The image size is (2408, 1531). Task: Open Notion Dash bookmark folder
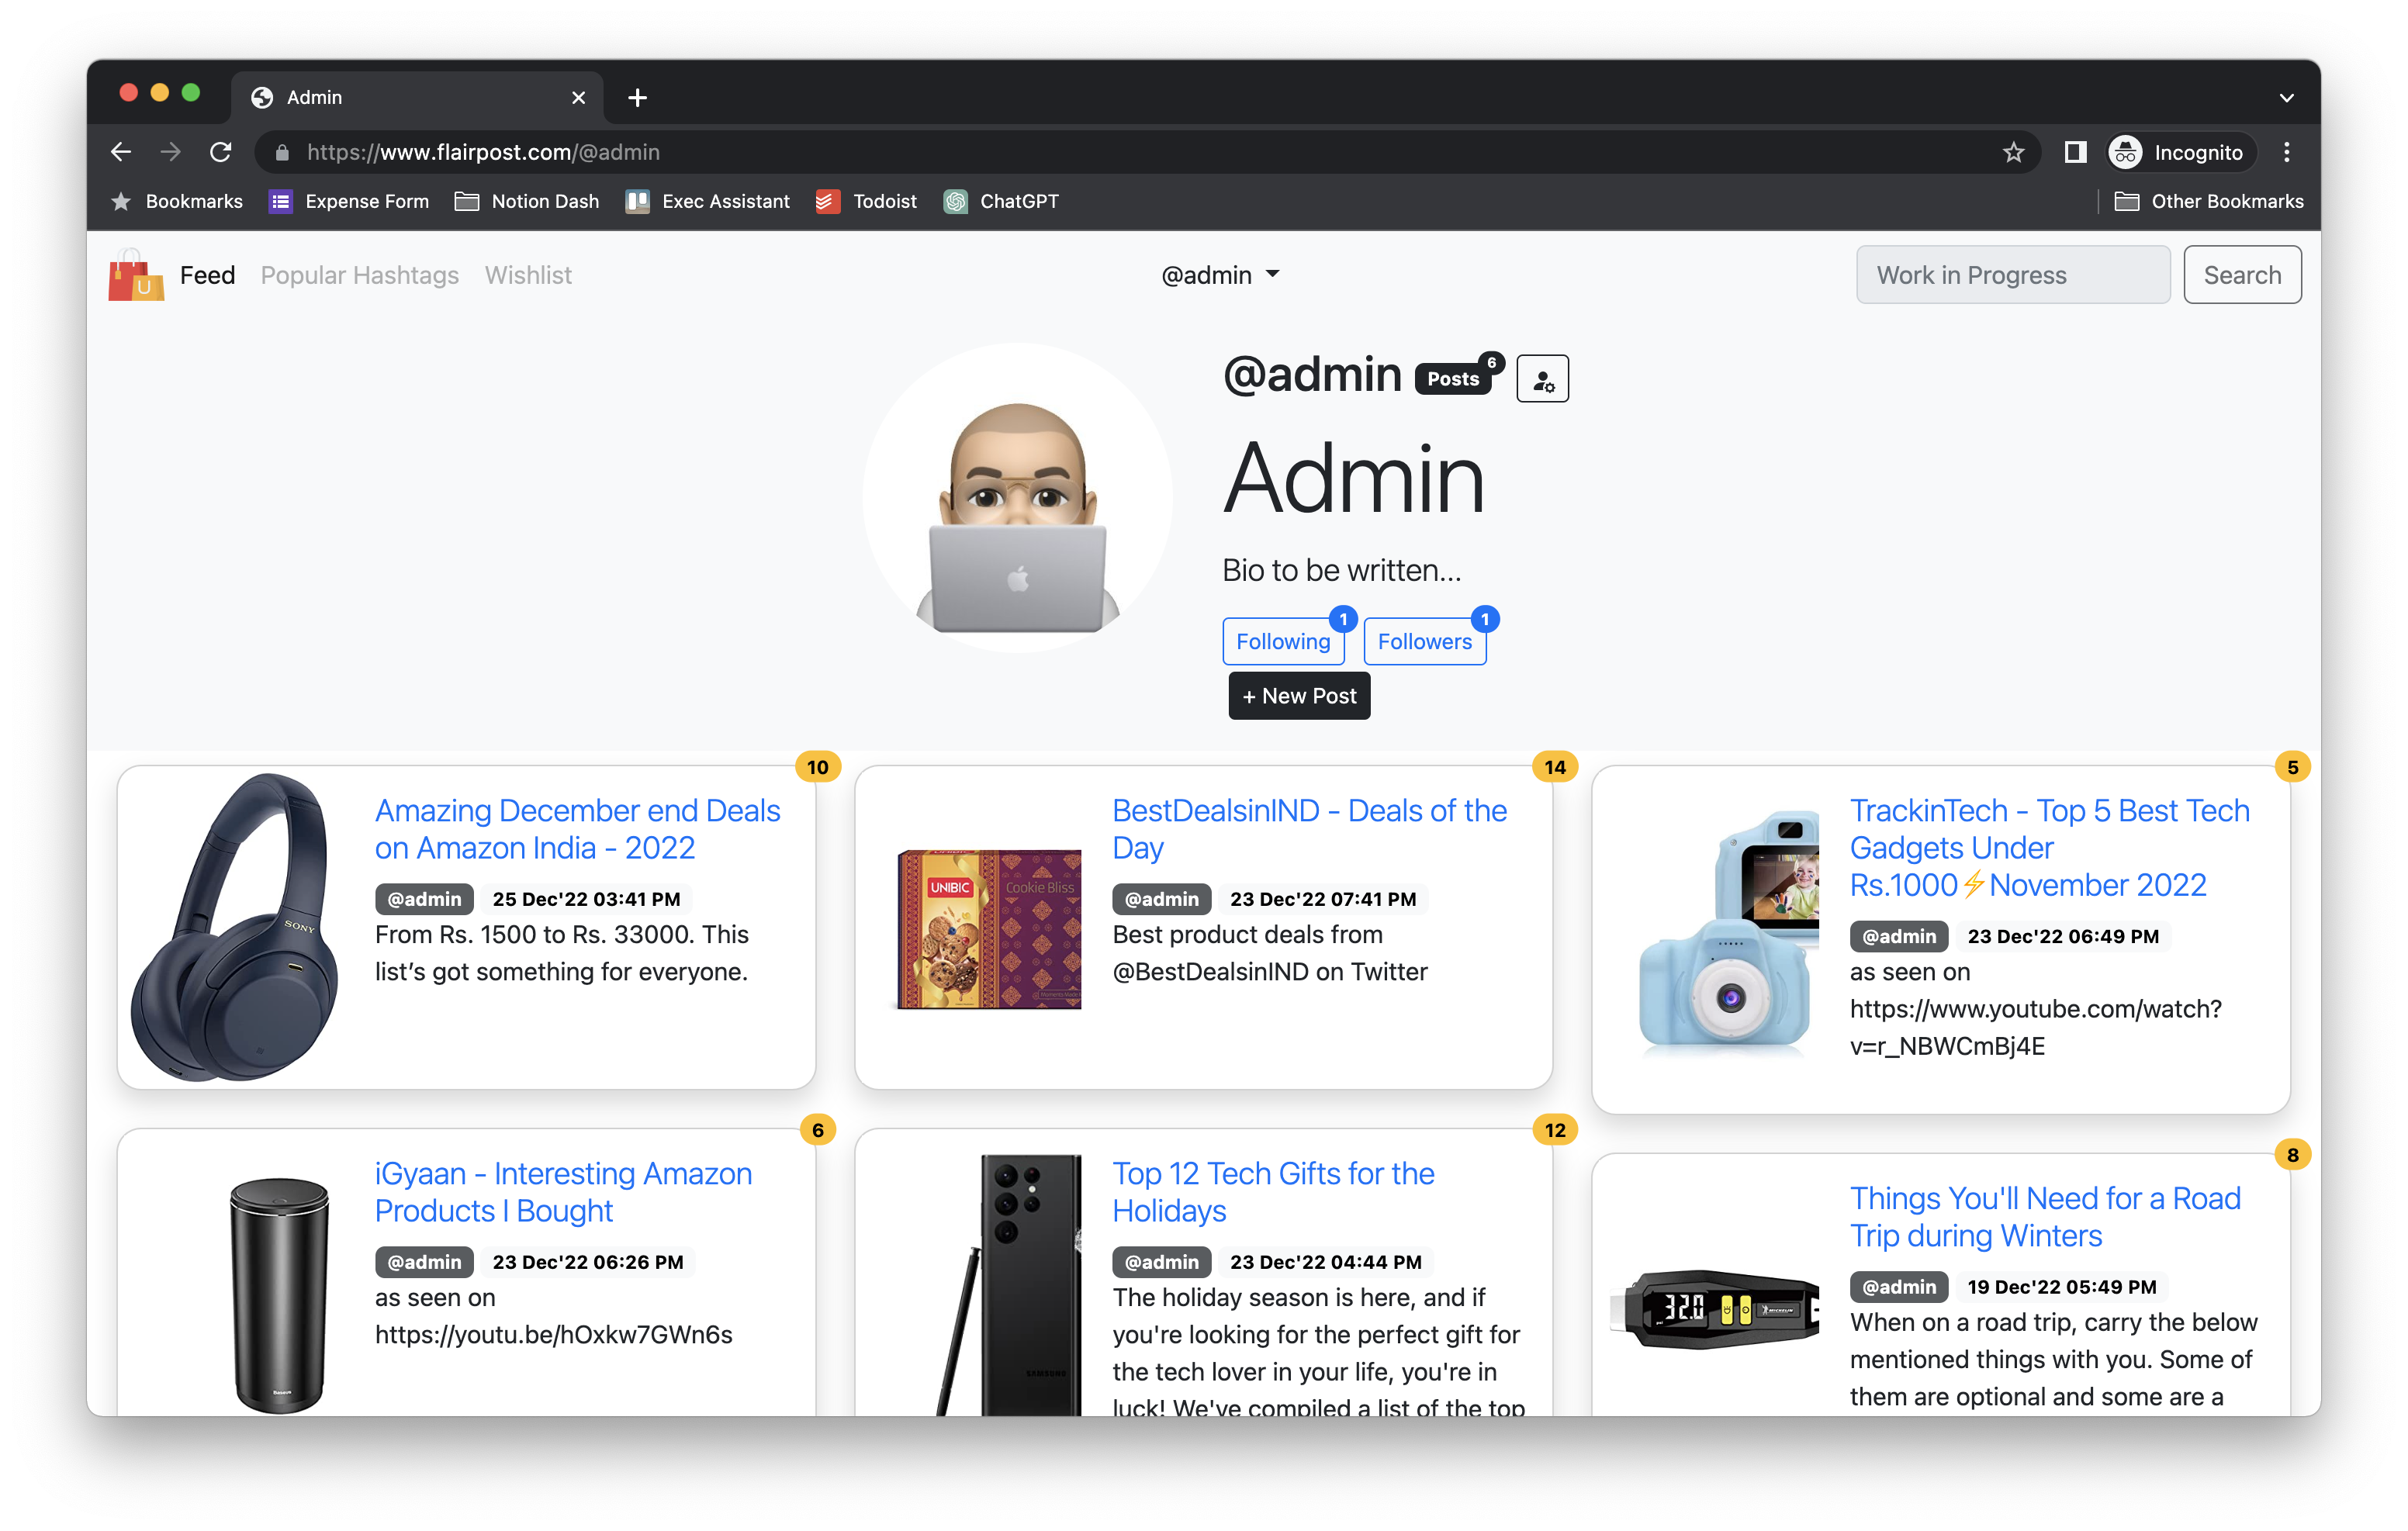click(x=526, y=201)
